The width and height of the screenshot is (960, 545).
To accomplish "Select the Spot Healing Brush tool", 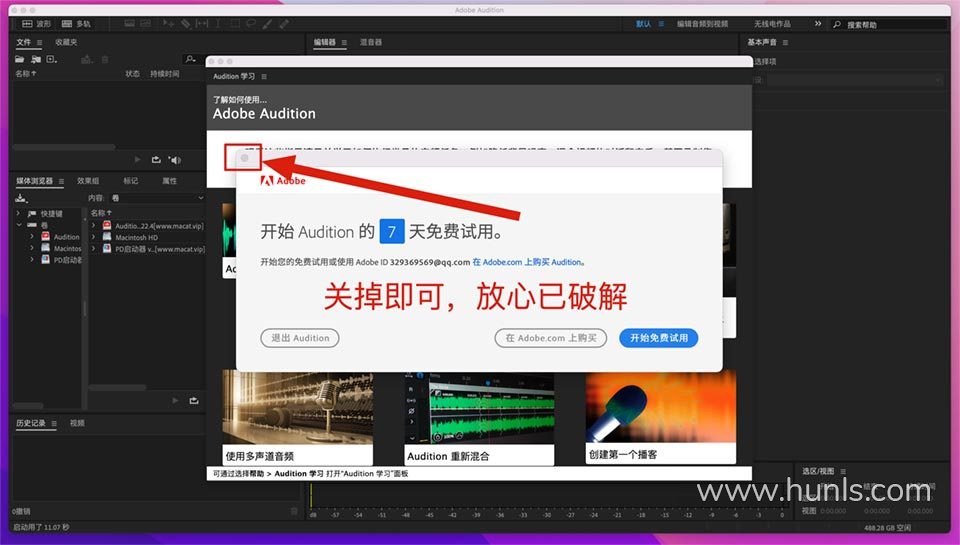I will point(284,23).
